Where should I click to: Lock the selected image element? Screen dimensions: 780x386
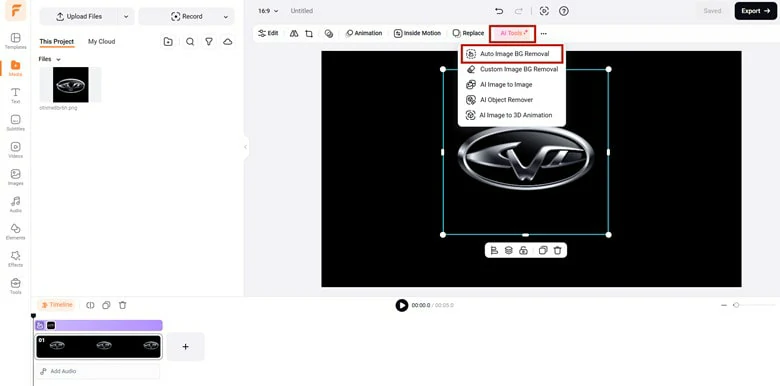pos(523,250)
